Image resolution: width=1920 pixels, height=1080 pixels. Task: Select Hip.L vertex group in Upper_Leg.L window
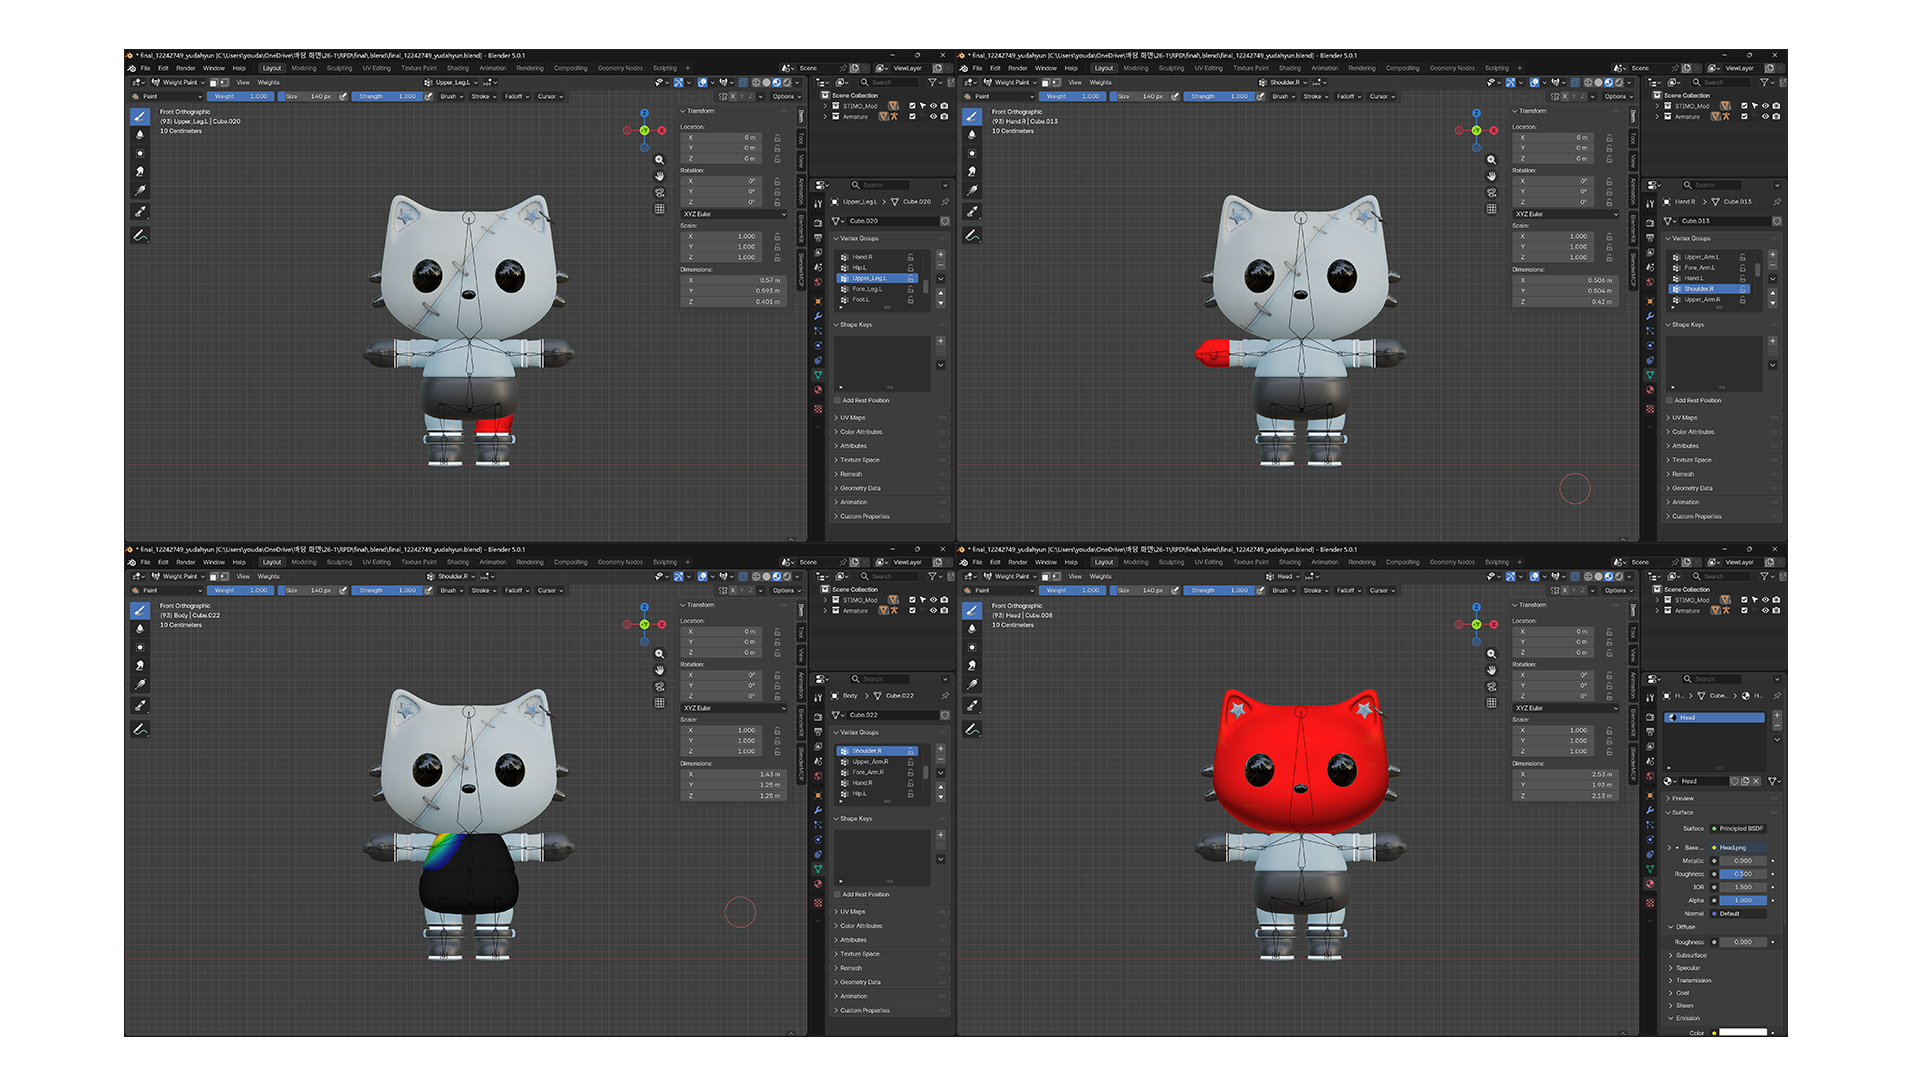[x=877, y=267]
